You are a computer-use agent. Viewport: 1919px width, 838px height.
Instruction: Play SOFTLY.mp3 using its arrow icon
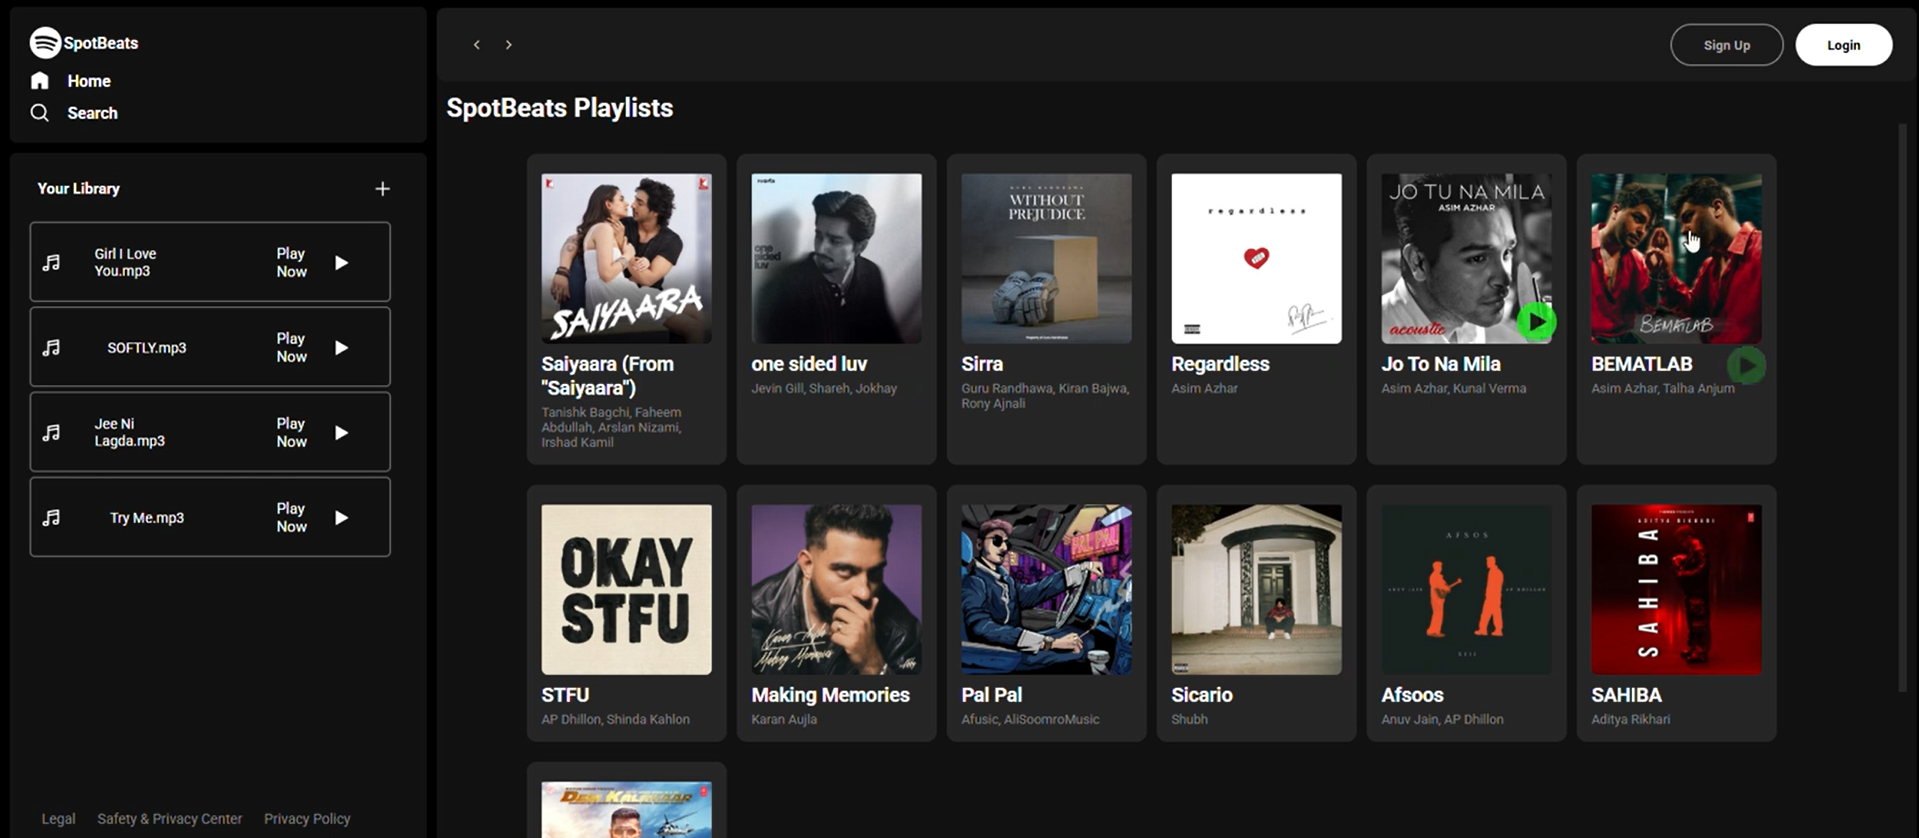[342, 348]
